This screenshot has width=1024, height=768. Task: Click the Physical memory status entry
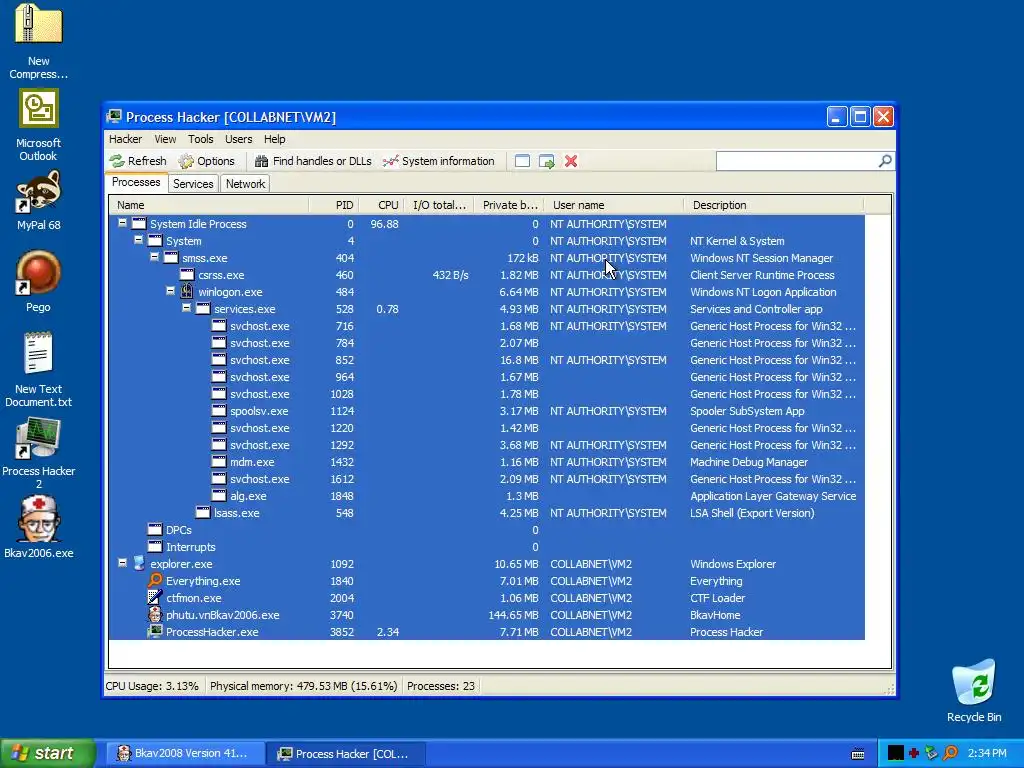[x=304, y=686]
